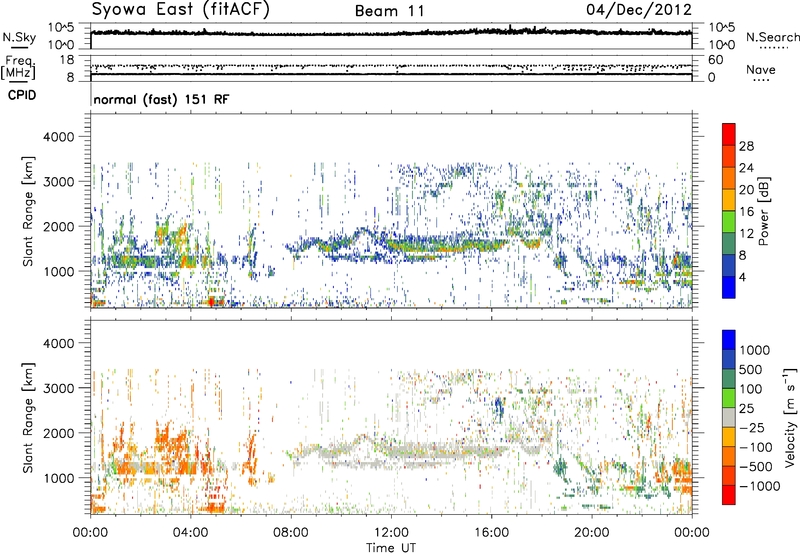Click the blue bottom of power colorbar
Viewport: 800px width, 554px height.
pyautogui.click(x=729, y=287)
